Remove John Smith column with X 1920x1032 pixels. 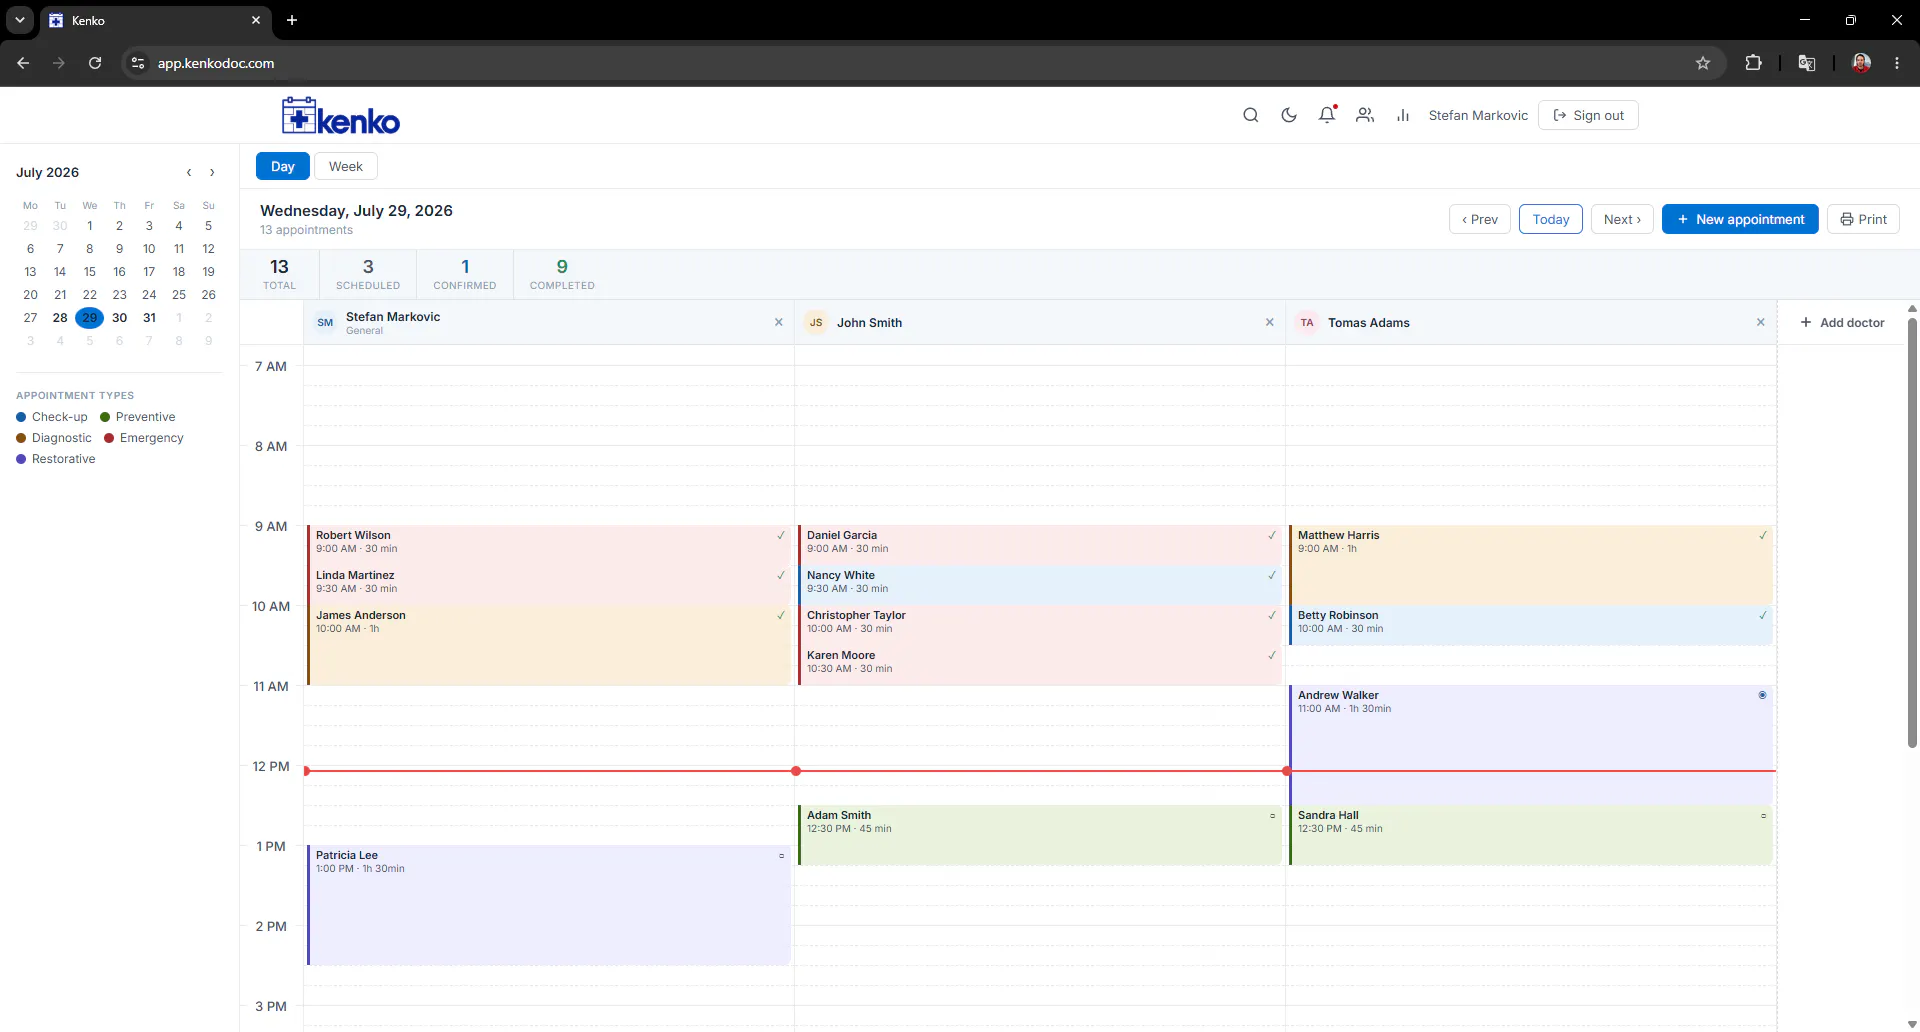[1270, 322]
